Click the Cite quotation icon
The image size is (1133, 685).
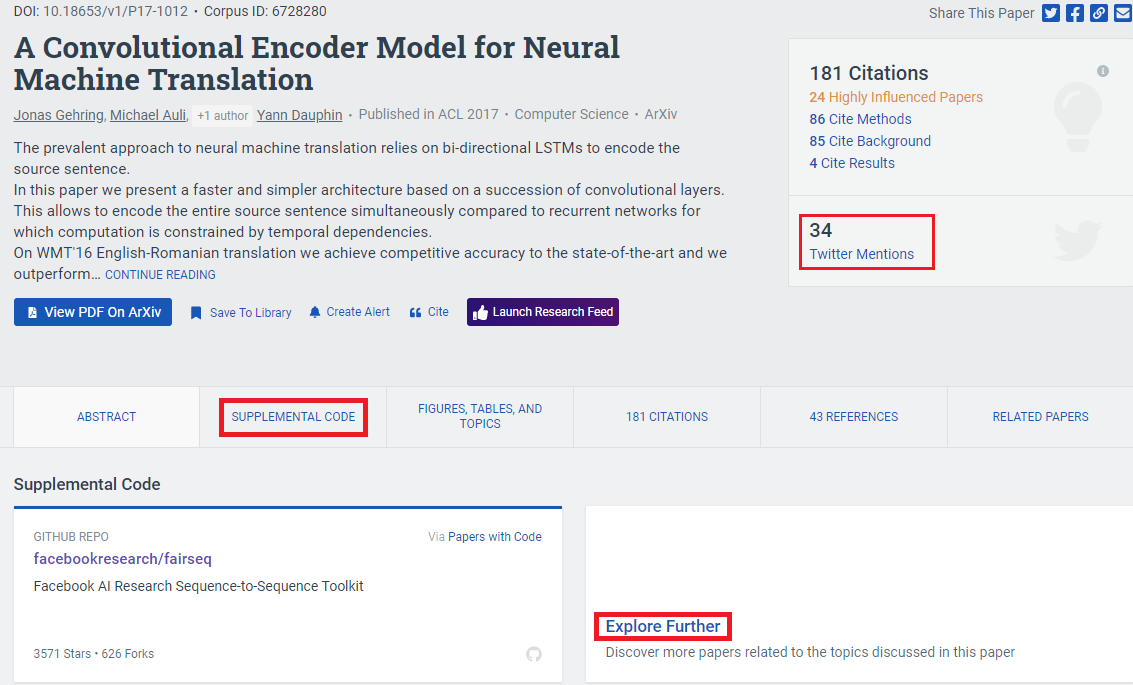click(x=415, y=312)
